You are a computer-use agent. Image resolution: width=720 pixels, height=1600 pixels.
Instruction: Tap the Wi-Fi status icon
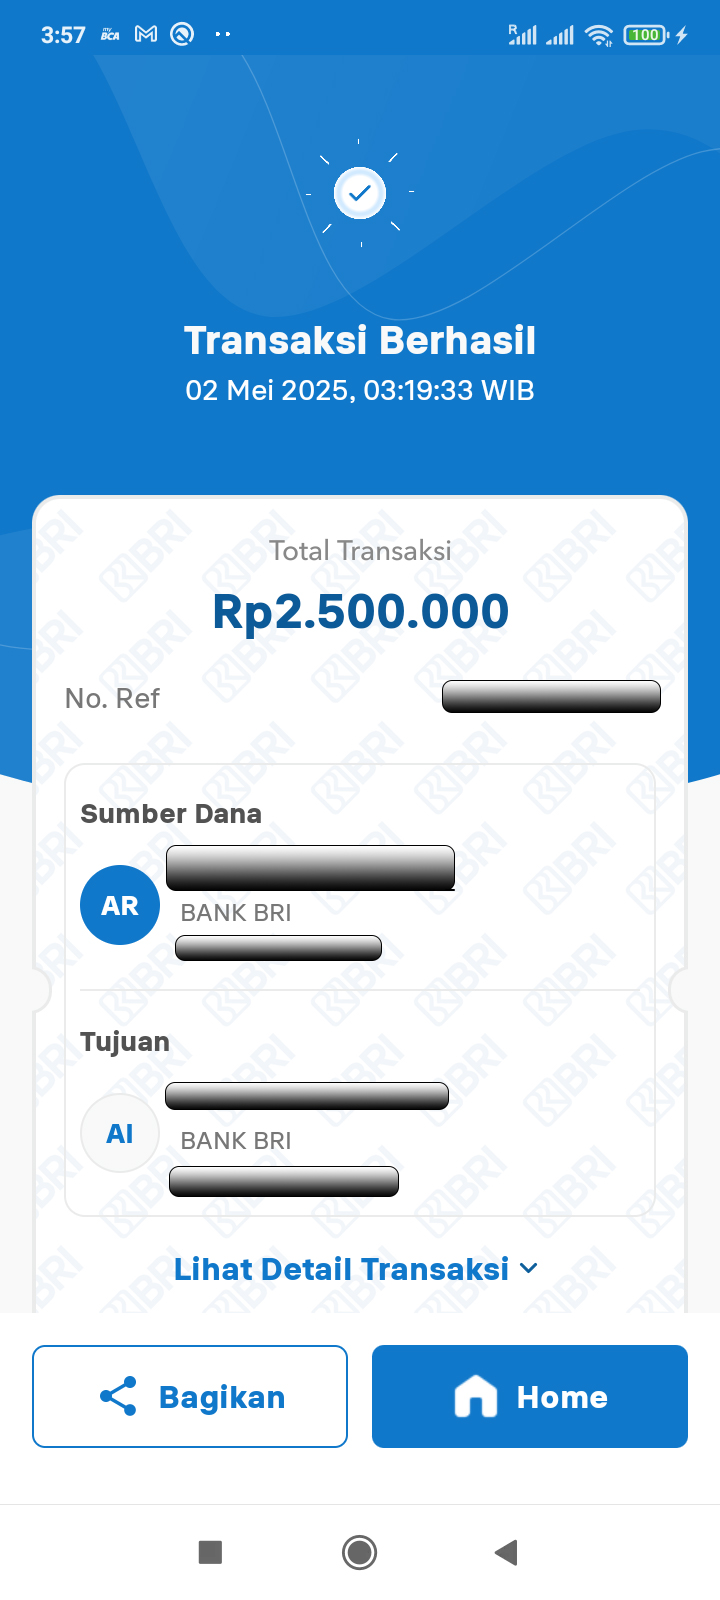599,35
